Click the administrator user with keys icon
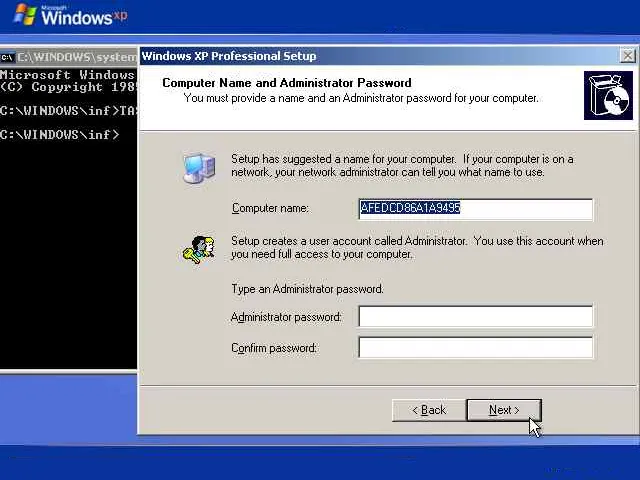This screenshot has height=480, width=640. (x=199, y=249)
